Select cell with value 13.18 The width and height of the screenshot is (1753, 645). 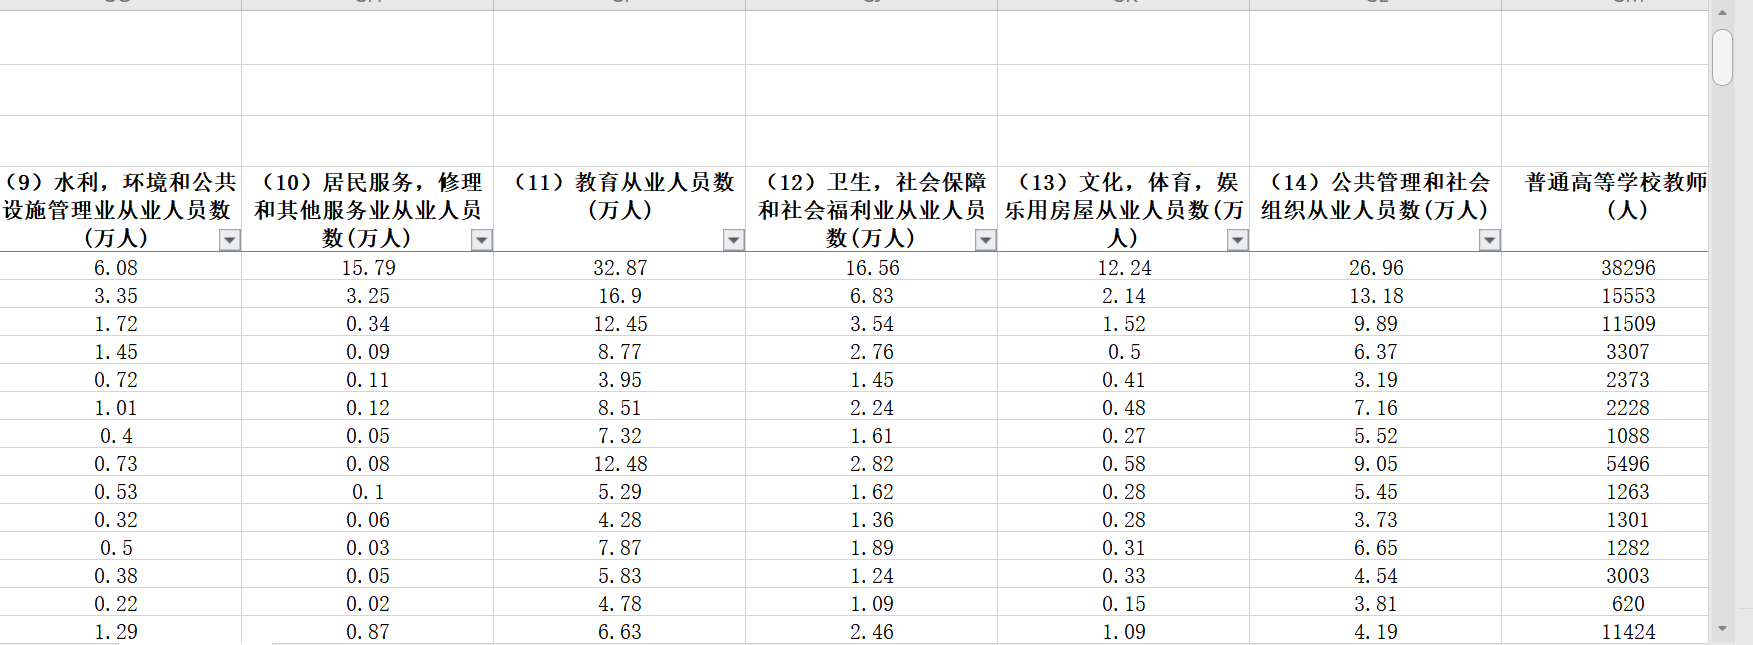pos(1376,296)
